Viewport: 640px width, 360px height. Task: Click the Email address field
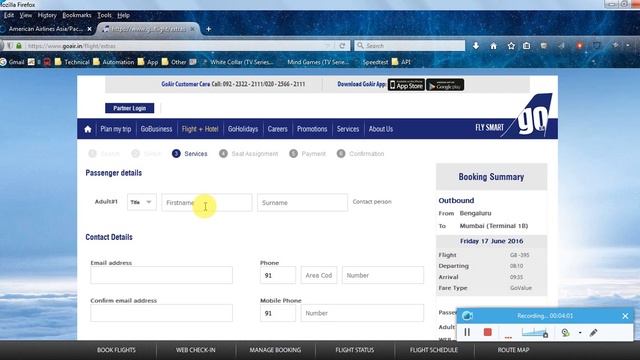coord(162,275)
